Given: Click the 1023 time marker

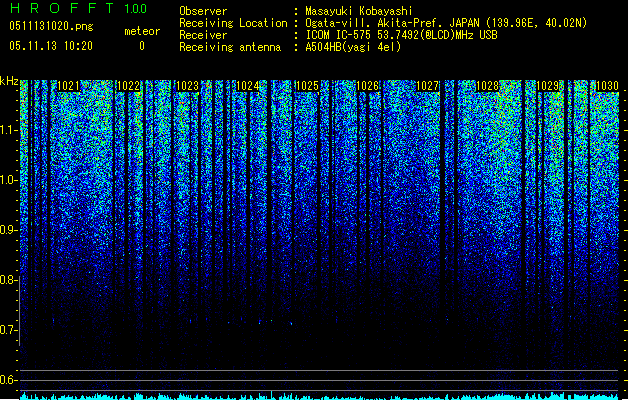Looking at the screenshot, I should [188, 86].
